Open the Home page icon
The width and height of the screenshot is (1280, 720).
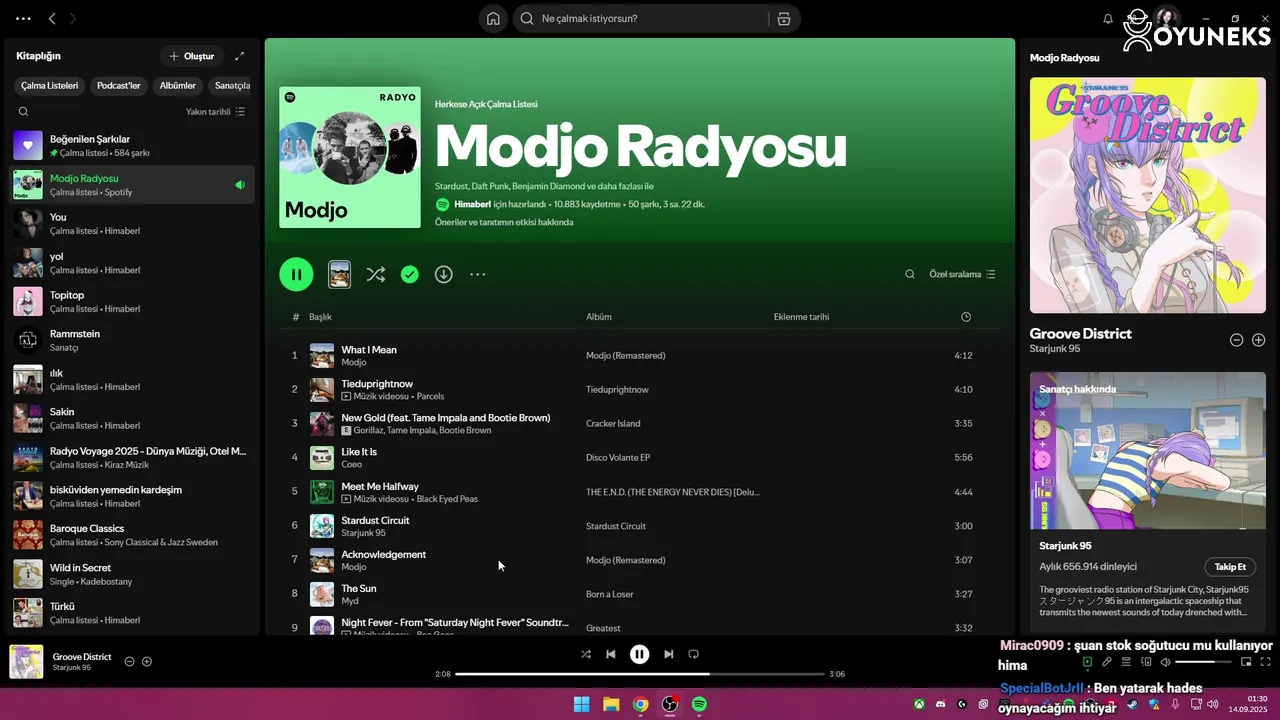click(493, 19)
